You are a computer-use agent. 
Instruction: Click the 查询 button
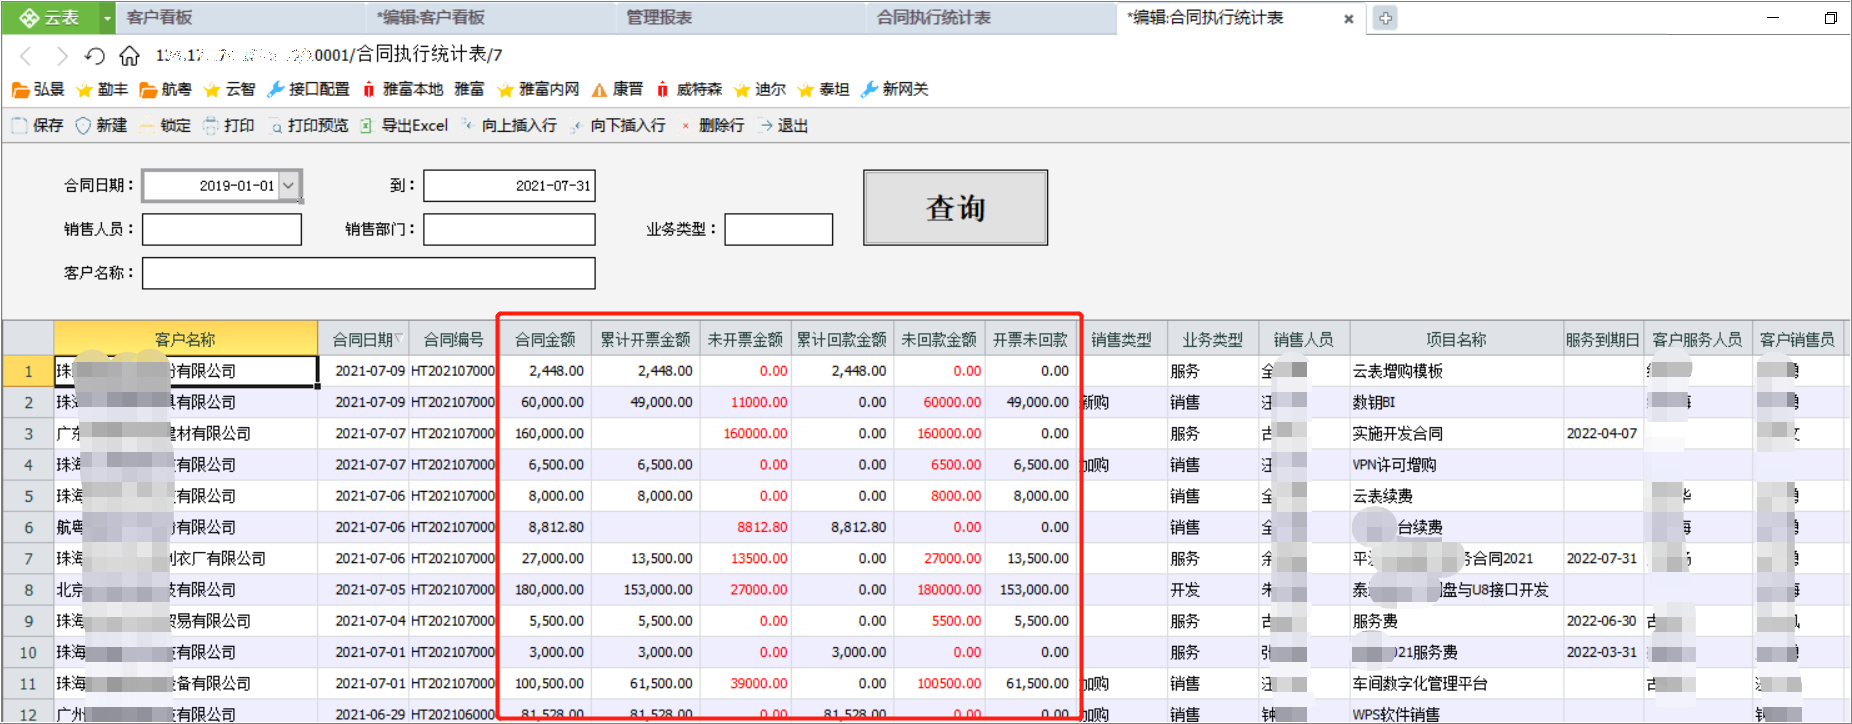point(955,207)
